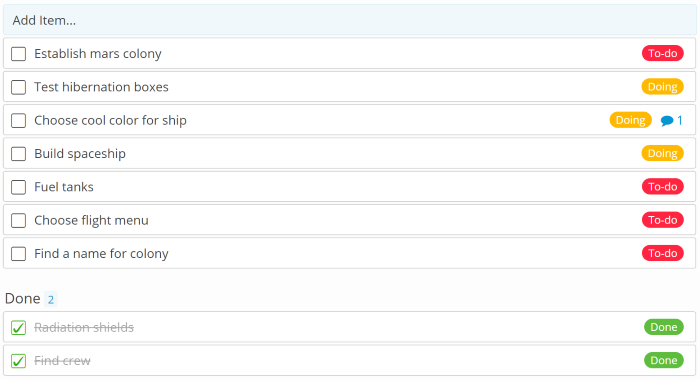Screen dimensions: 700x380
Task: Click the green Done badge on Radiation shields
Action: pos(663,327)
